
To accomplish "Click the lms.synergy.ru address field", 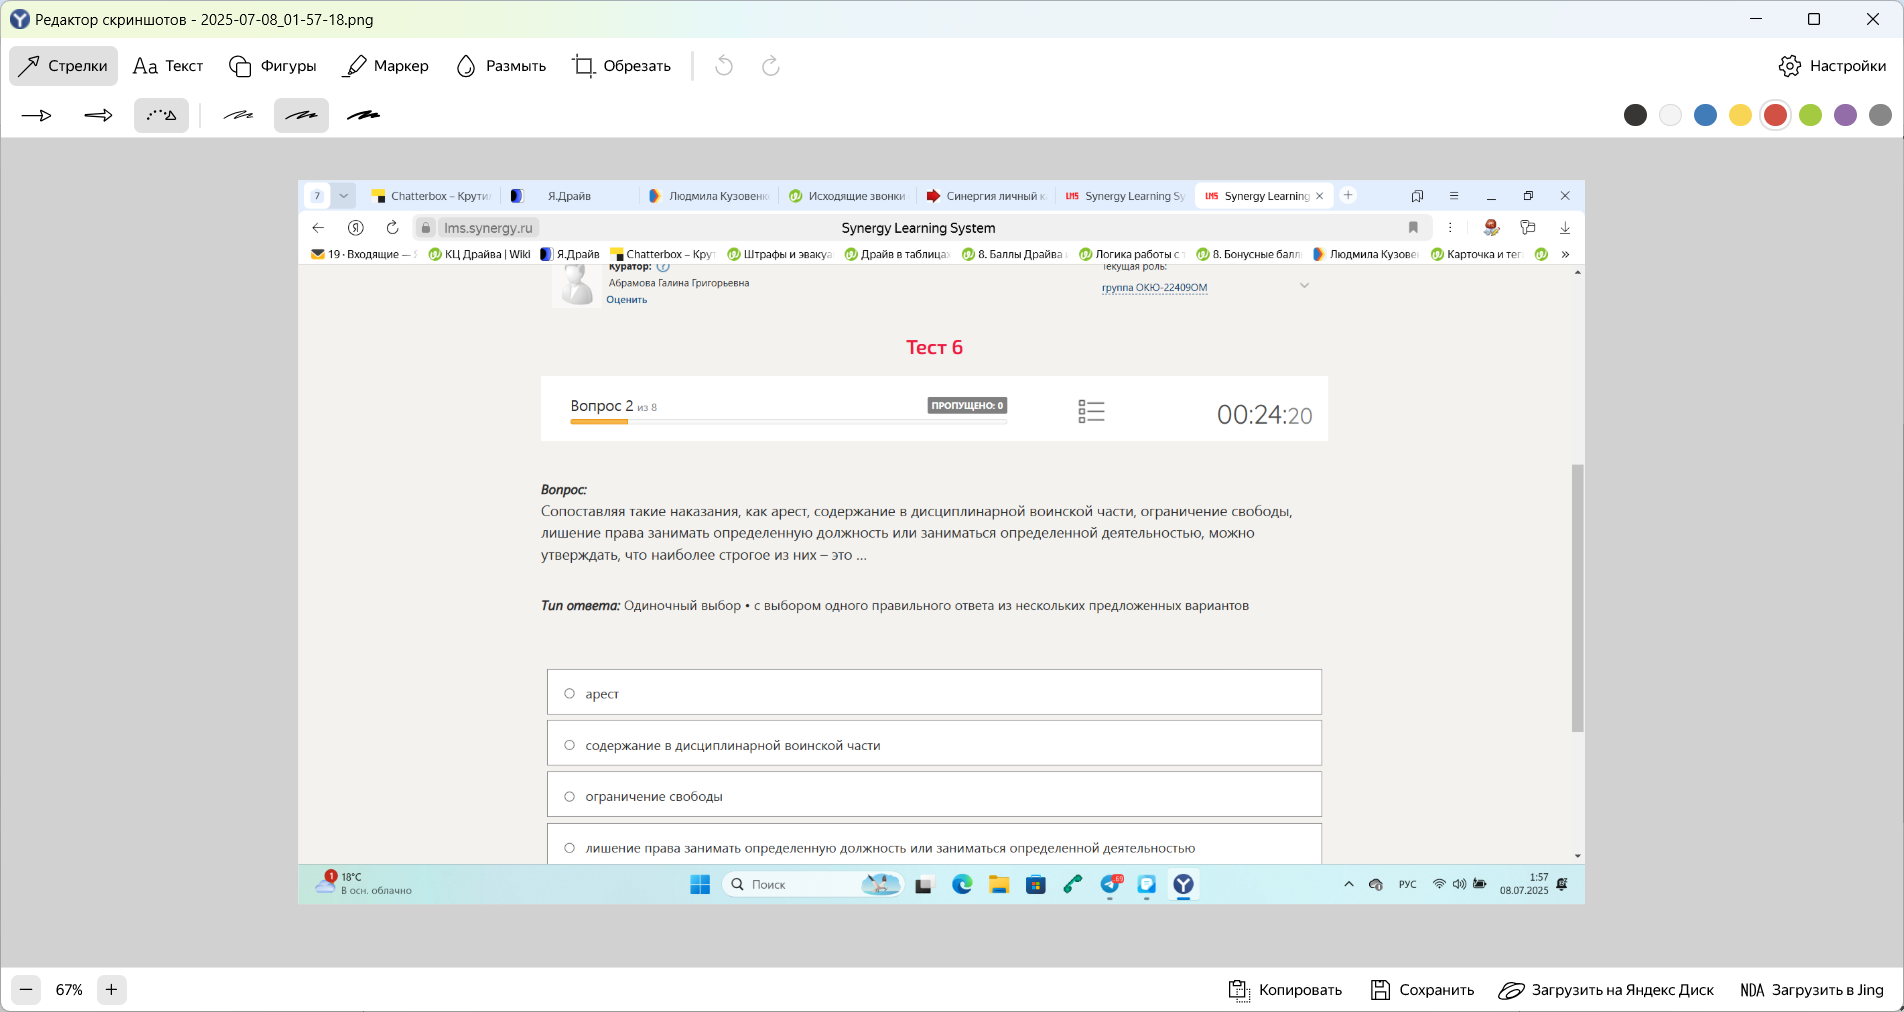I will pos(488,228).
